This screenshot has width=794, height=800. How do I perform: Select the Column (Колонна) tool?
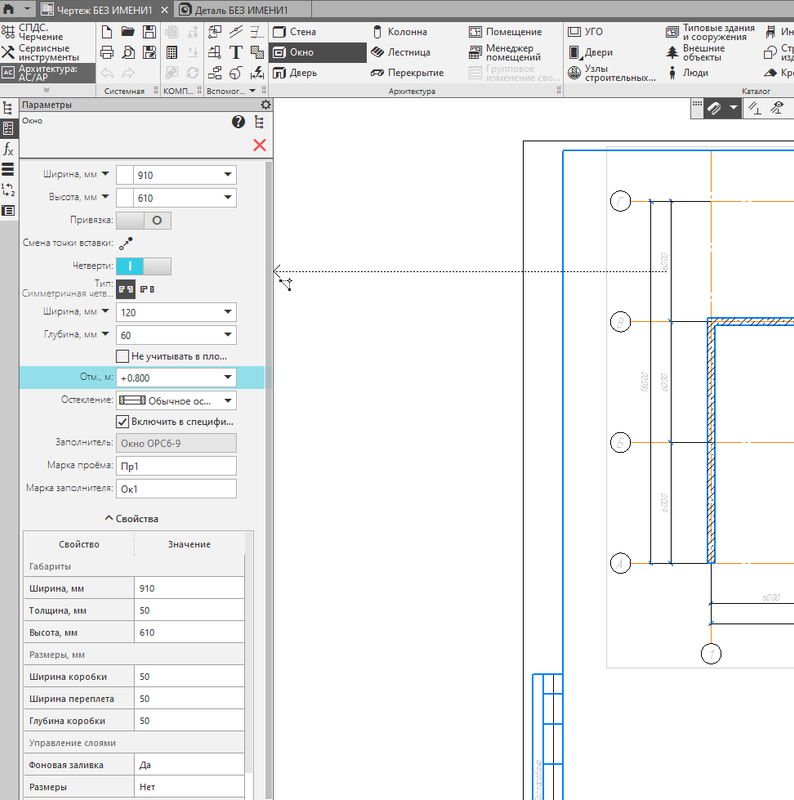[x=400, y=32]
